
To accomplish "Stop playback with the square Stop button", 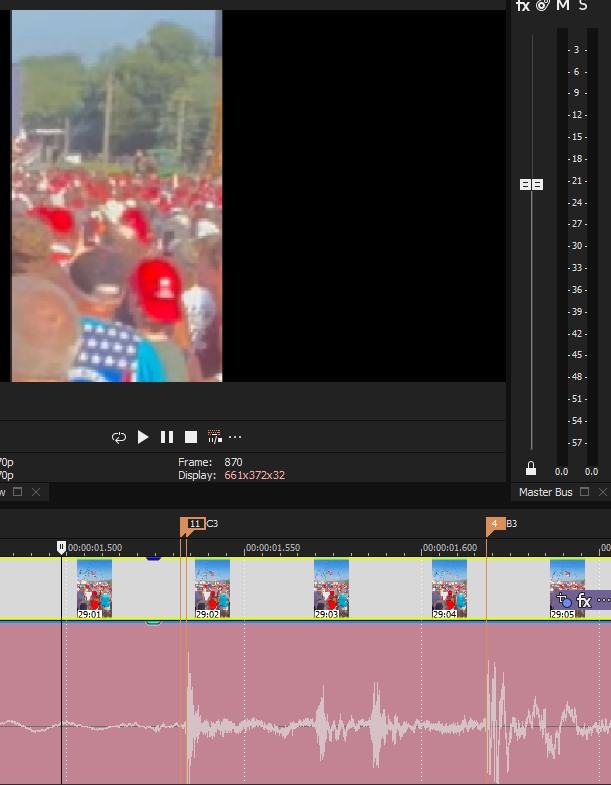I will [x=190, y=437].
